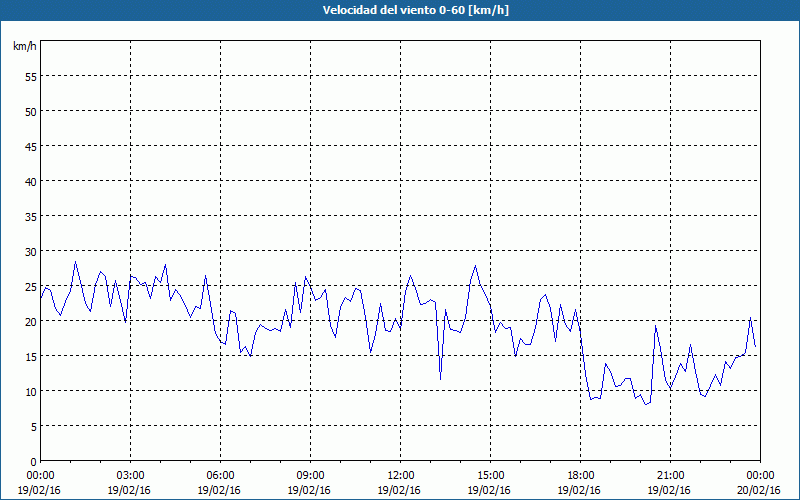The height and width of the screenshot is (500, 800).
Task: Click the 30 y-axis value
Action: (x=31, y=252)
